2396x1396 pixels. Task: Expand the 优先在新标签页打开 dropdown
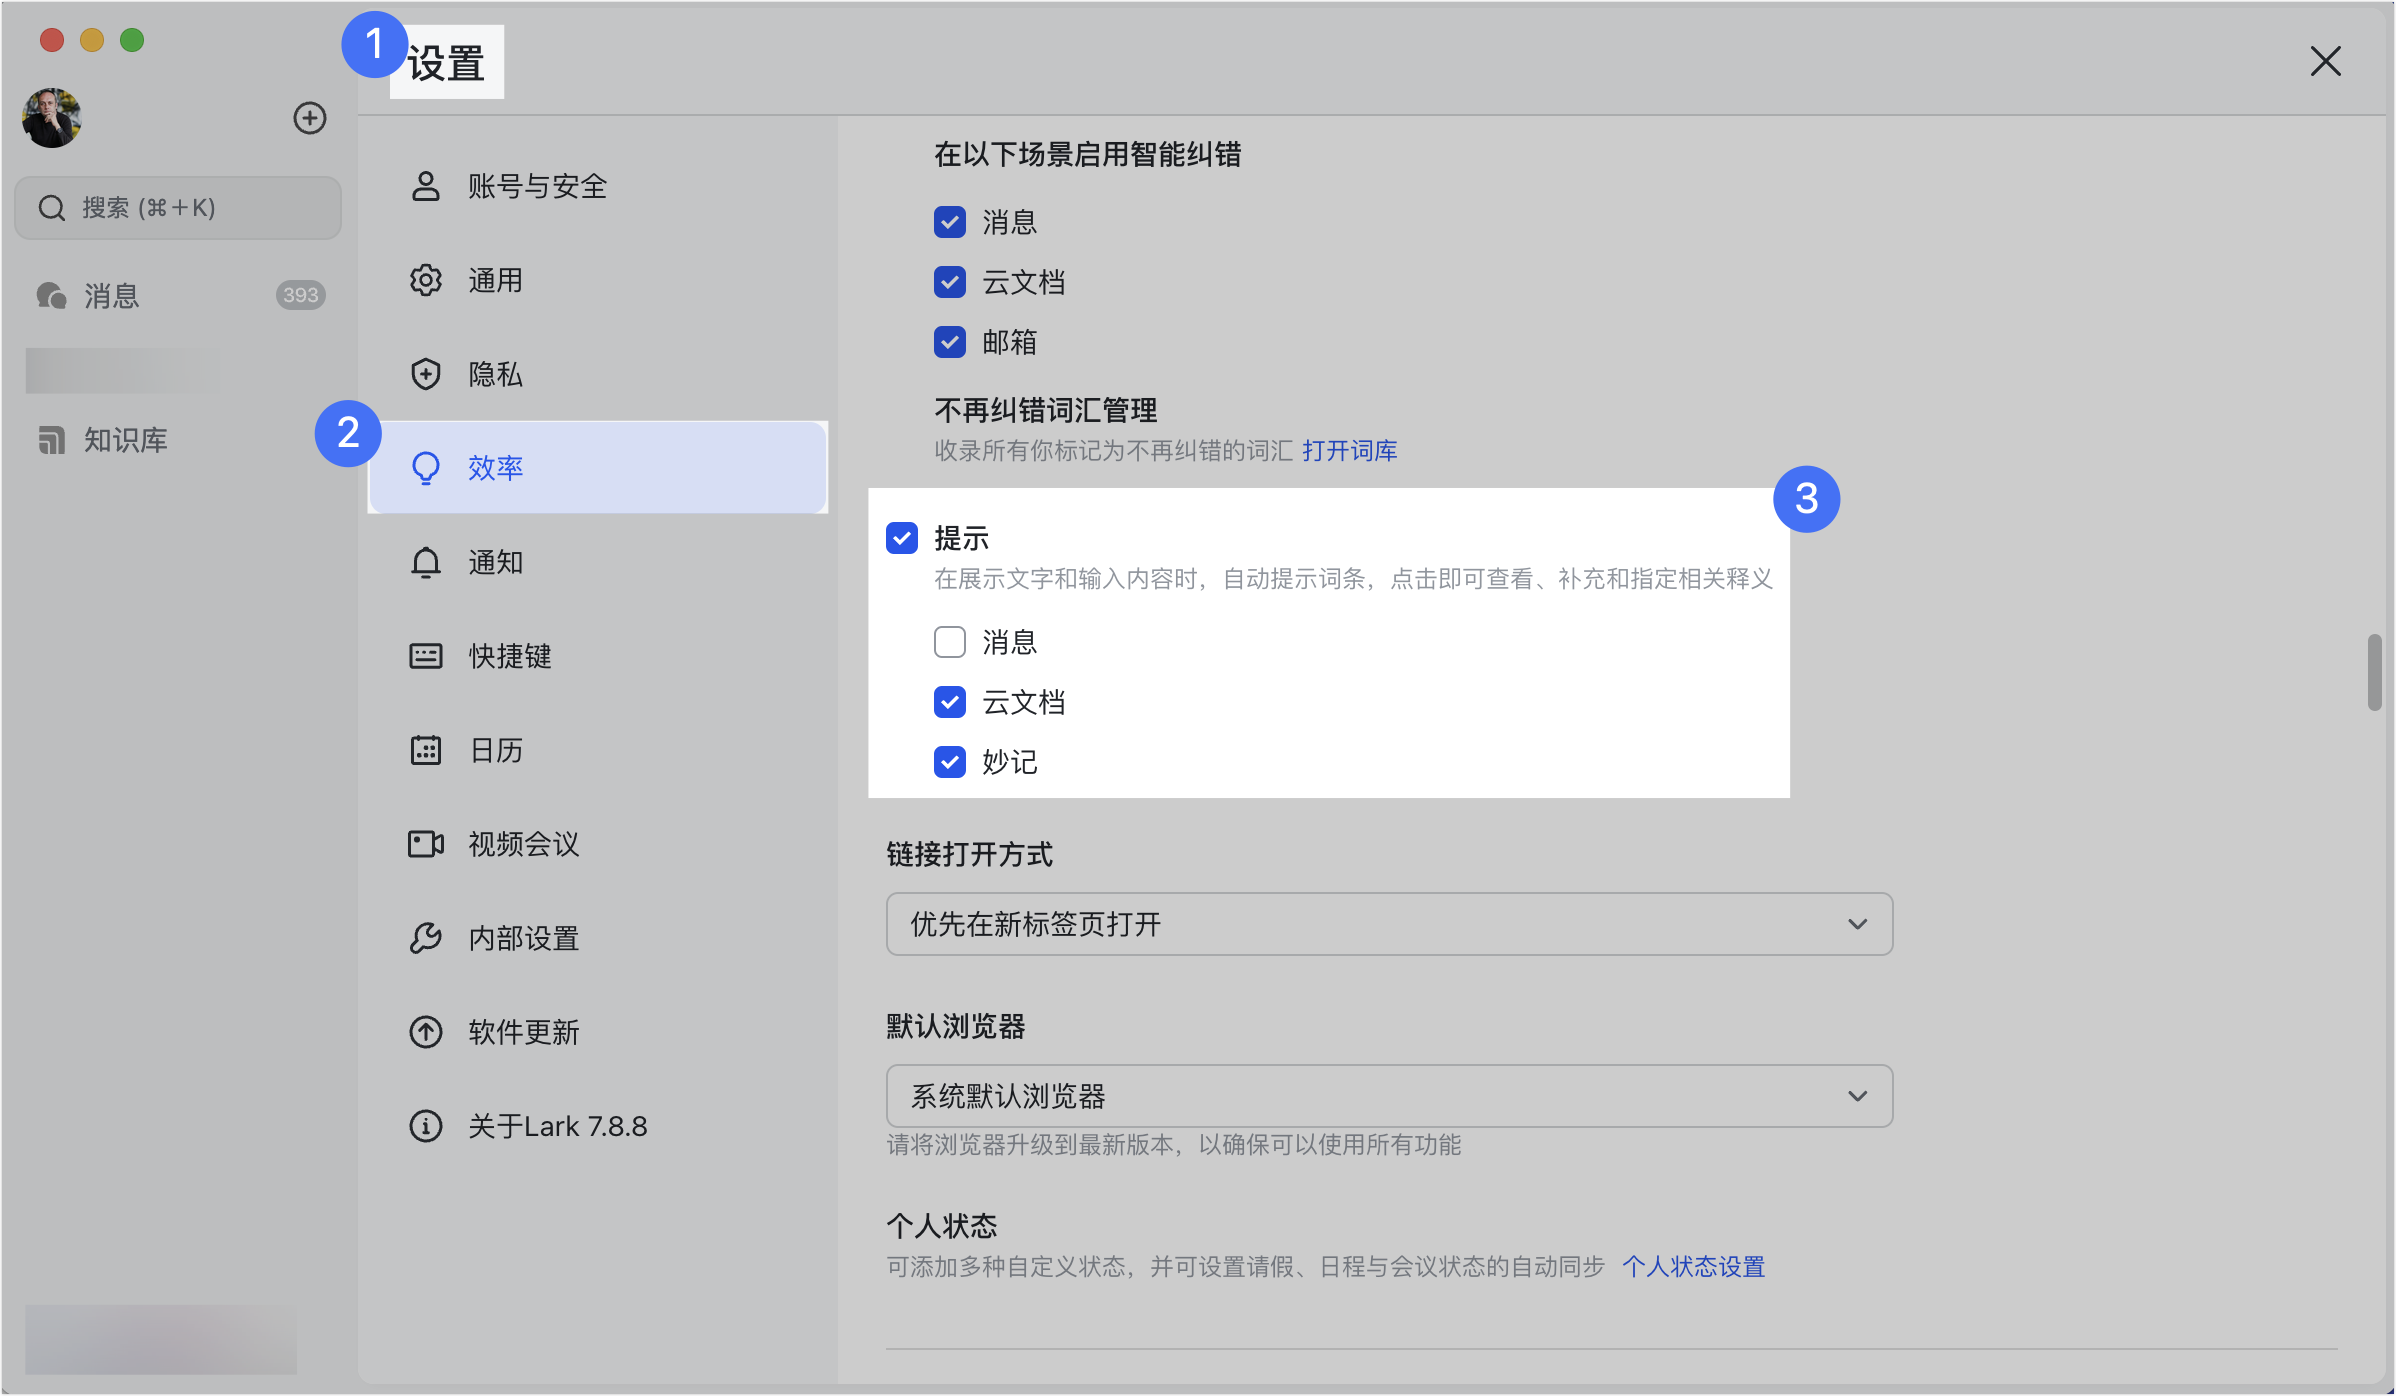1388,924
